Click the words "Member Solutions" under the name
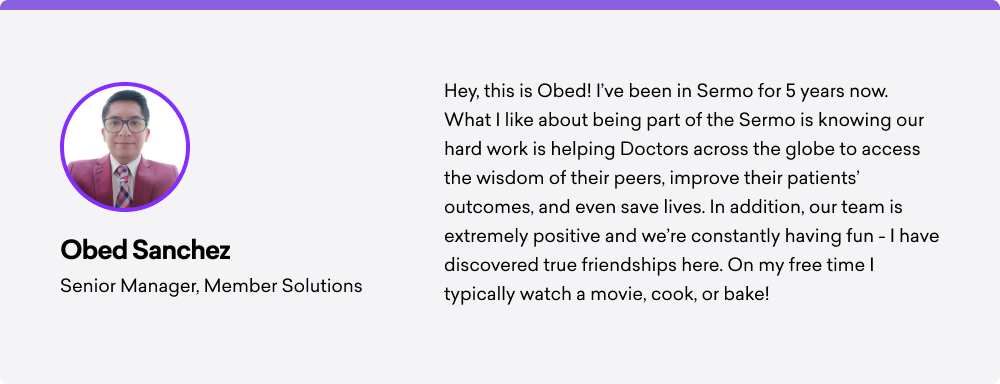 pos(283,286)
